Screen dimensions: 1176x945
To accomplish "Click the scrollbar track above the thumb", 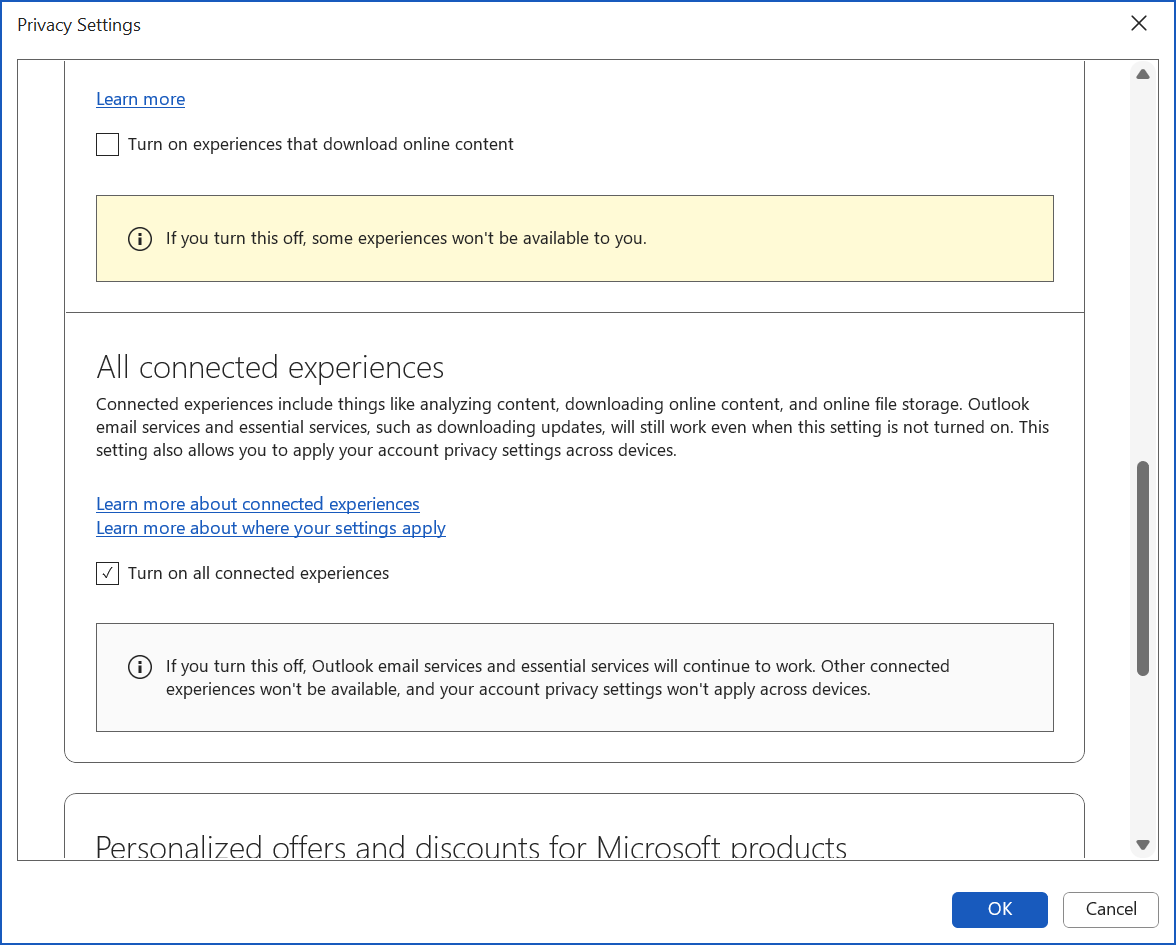I will coord(1143,270).
